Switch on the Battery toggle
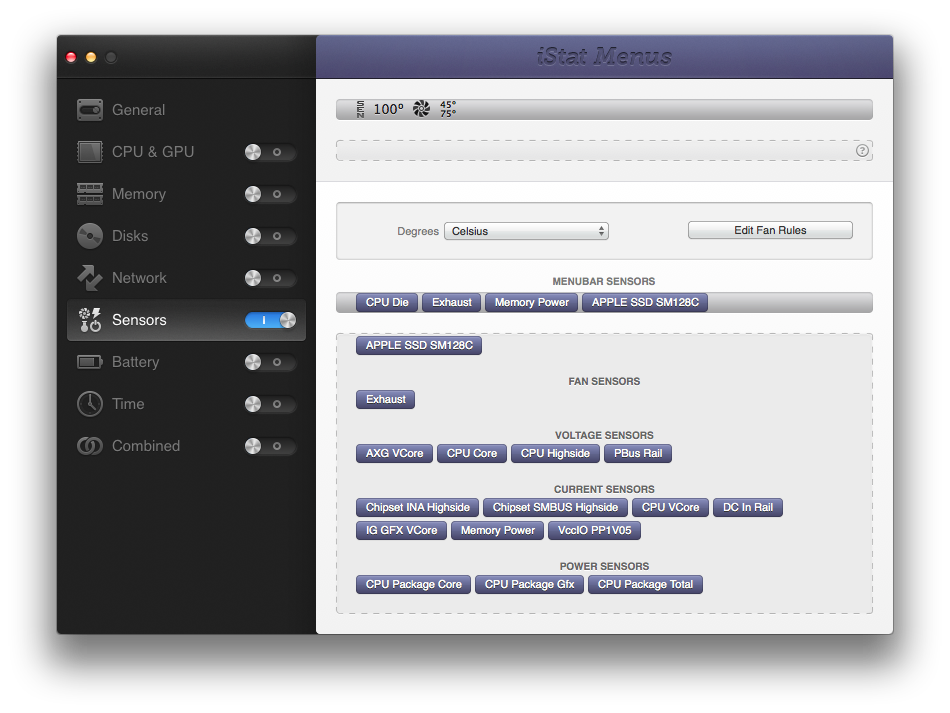The width and height of the screenshot is (950, 713). pyautogui.click(x=270, y=362)
